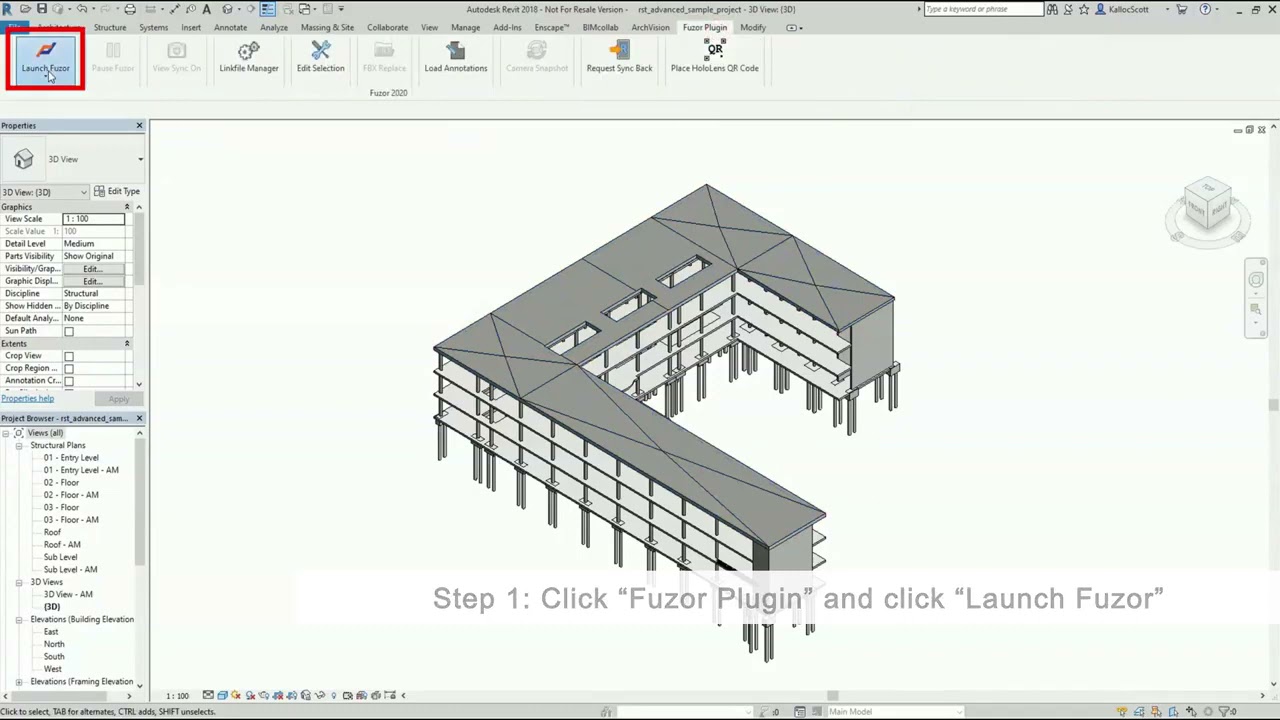The height and width of the screenshot is (720, 1280).
Task: Open the Massing & Site ribbon tab
Action: 327,27
